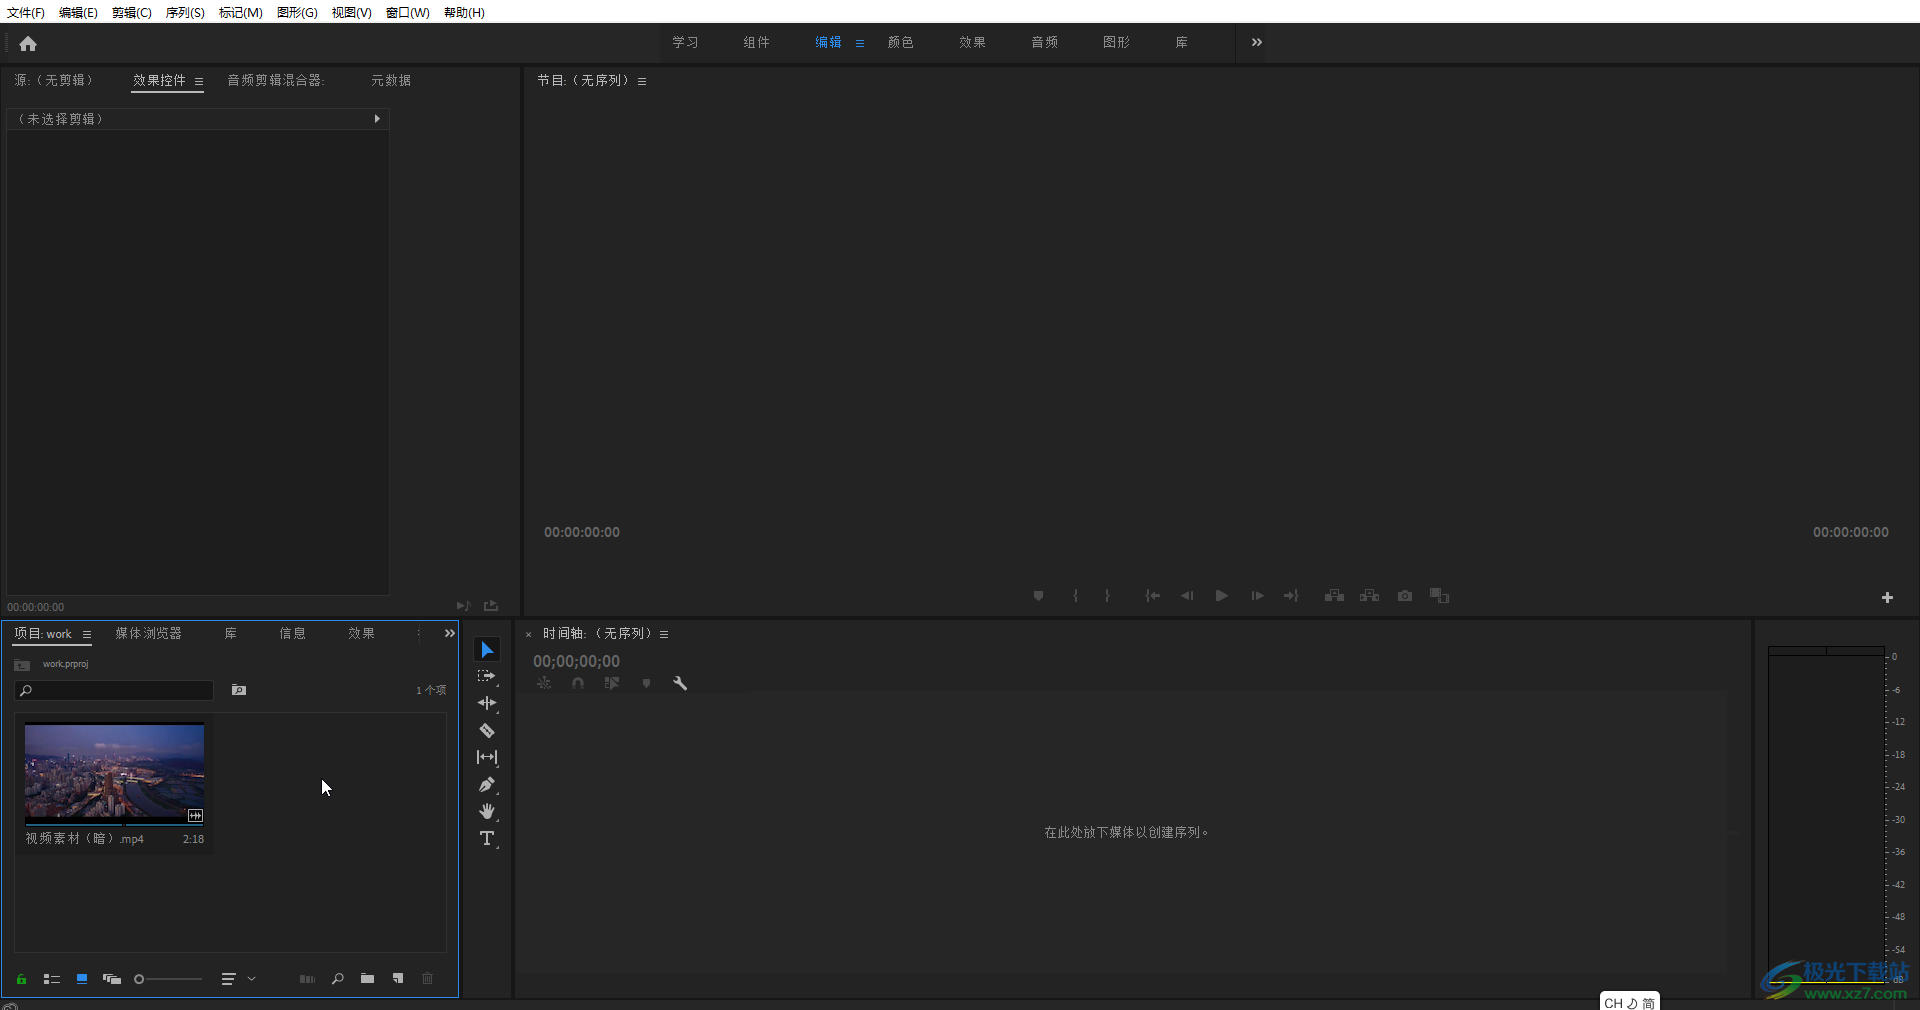The width and height of the screenshot is (1920, 1010).
Task: Create new search bin from query
Action: coord(239,690)
